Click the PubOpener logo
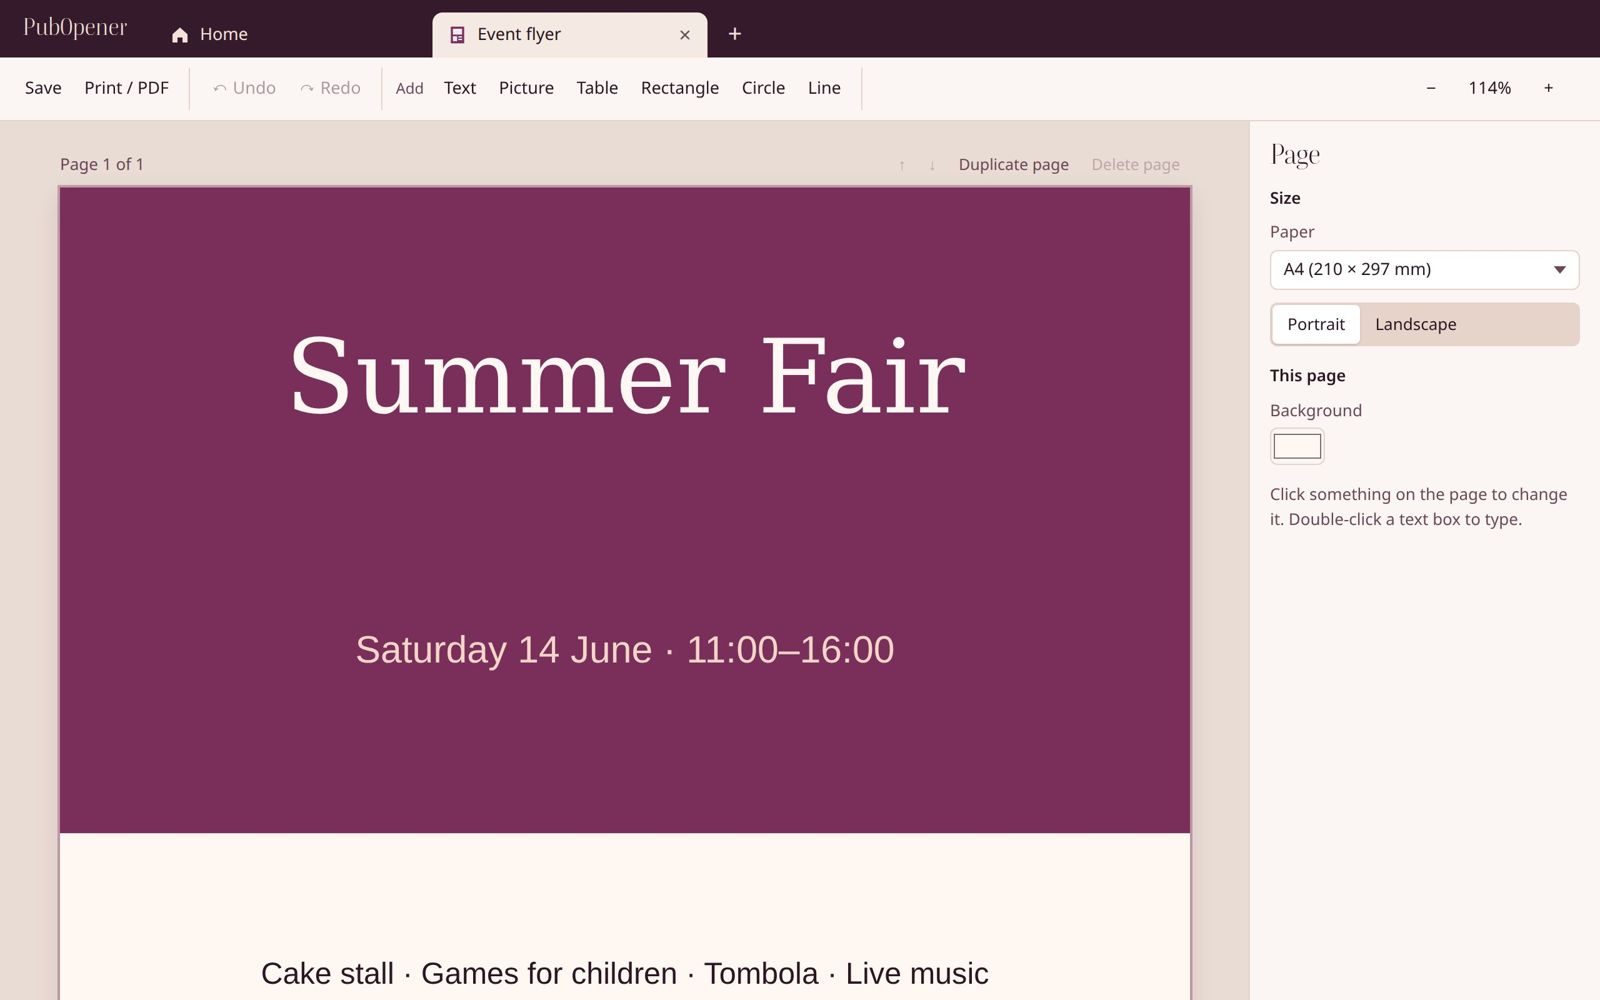 (x=75, y=28)
